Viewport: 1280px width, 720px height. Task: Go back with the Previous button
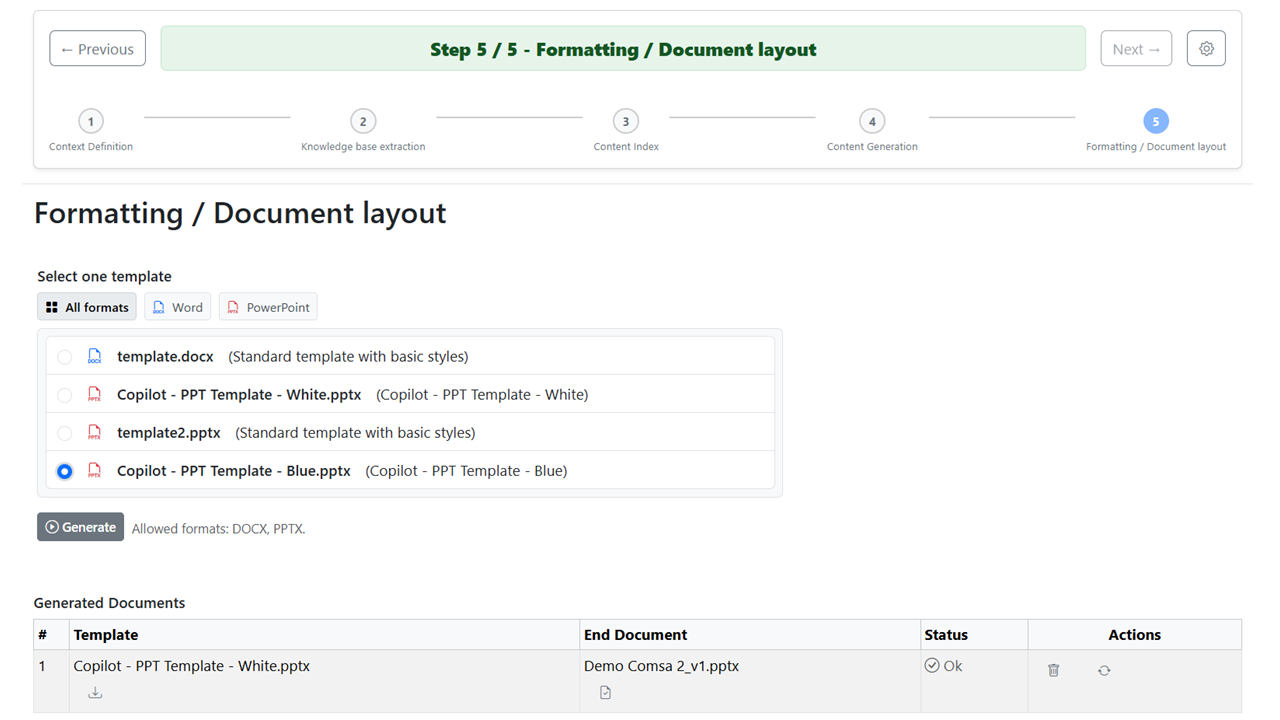click(97, 48)
